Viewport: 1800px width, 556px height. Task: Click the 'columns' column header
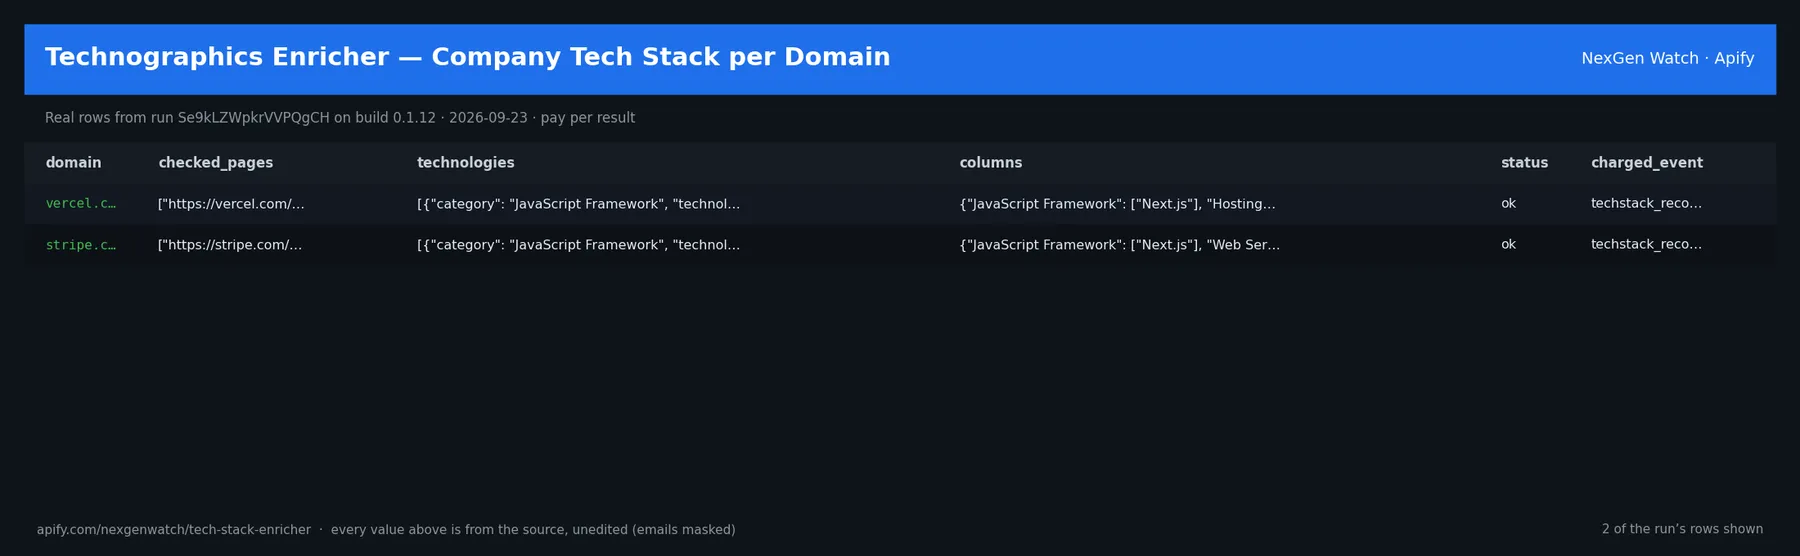(x=991, y=163)
